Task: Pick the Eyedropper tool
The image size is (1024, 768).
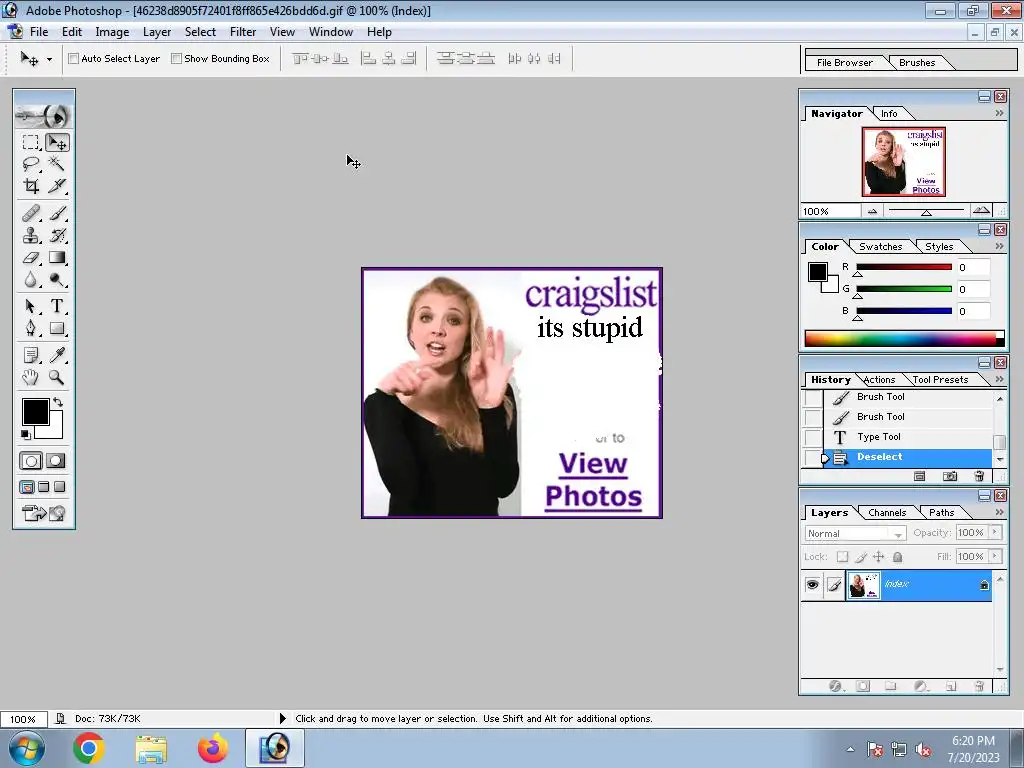Action: (x=57, y=355)
